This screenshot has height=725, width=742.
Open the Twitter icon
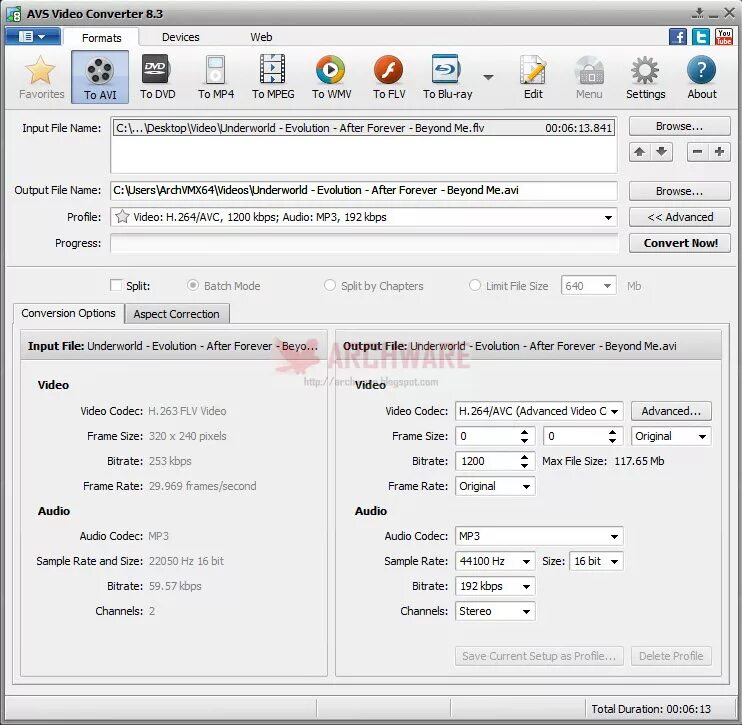701,36
